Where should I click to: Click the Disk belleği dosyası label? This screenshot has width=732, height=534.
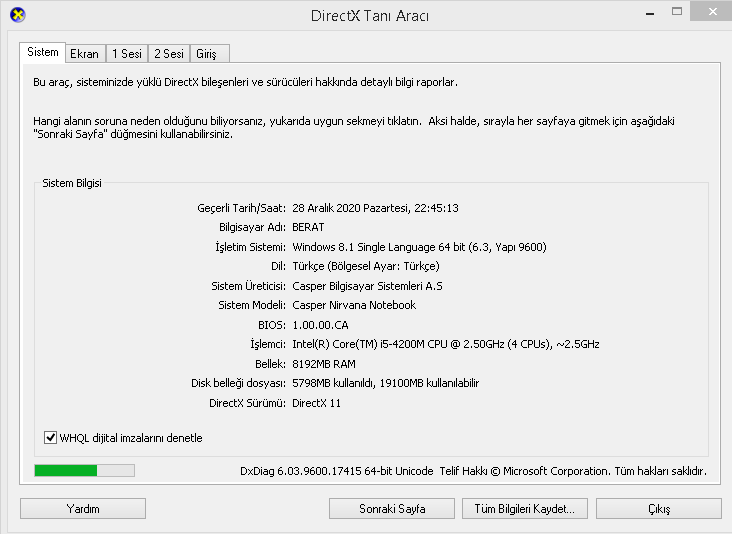tap(239, 383)
